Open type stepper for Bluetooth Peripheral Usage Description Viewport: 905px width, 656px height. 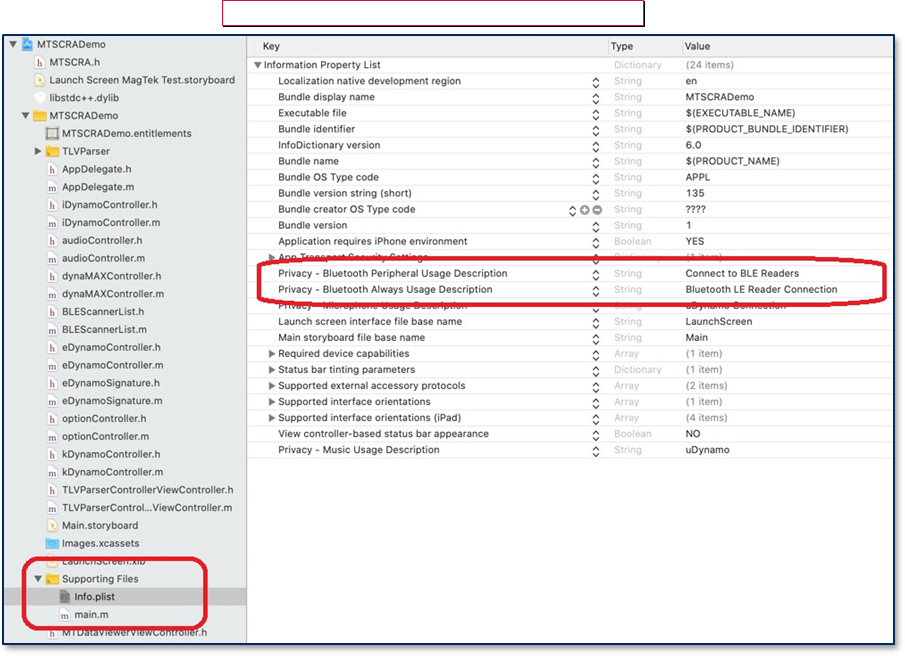pyautogui.click(x=596, y=275)
